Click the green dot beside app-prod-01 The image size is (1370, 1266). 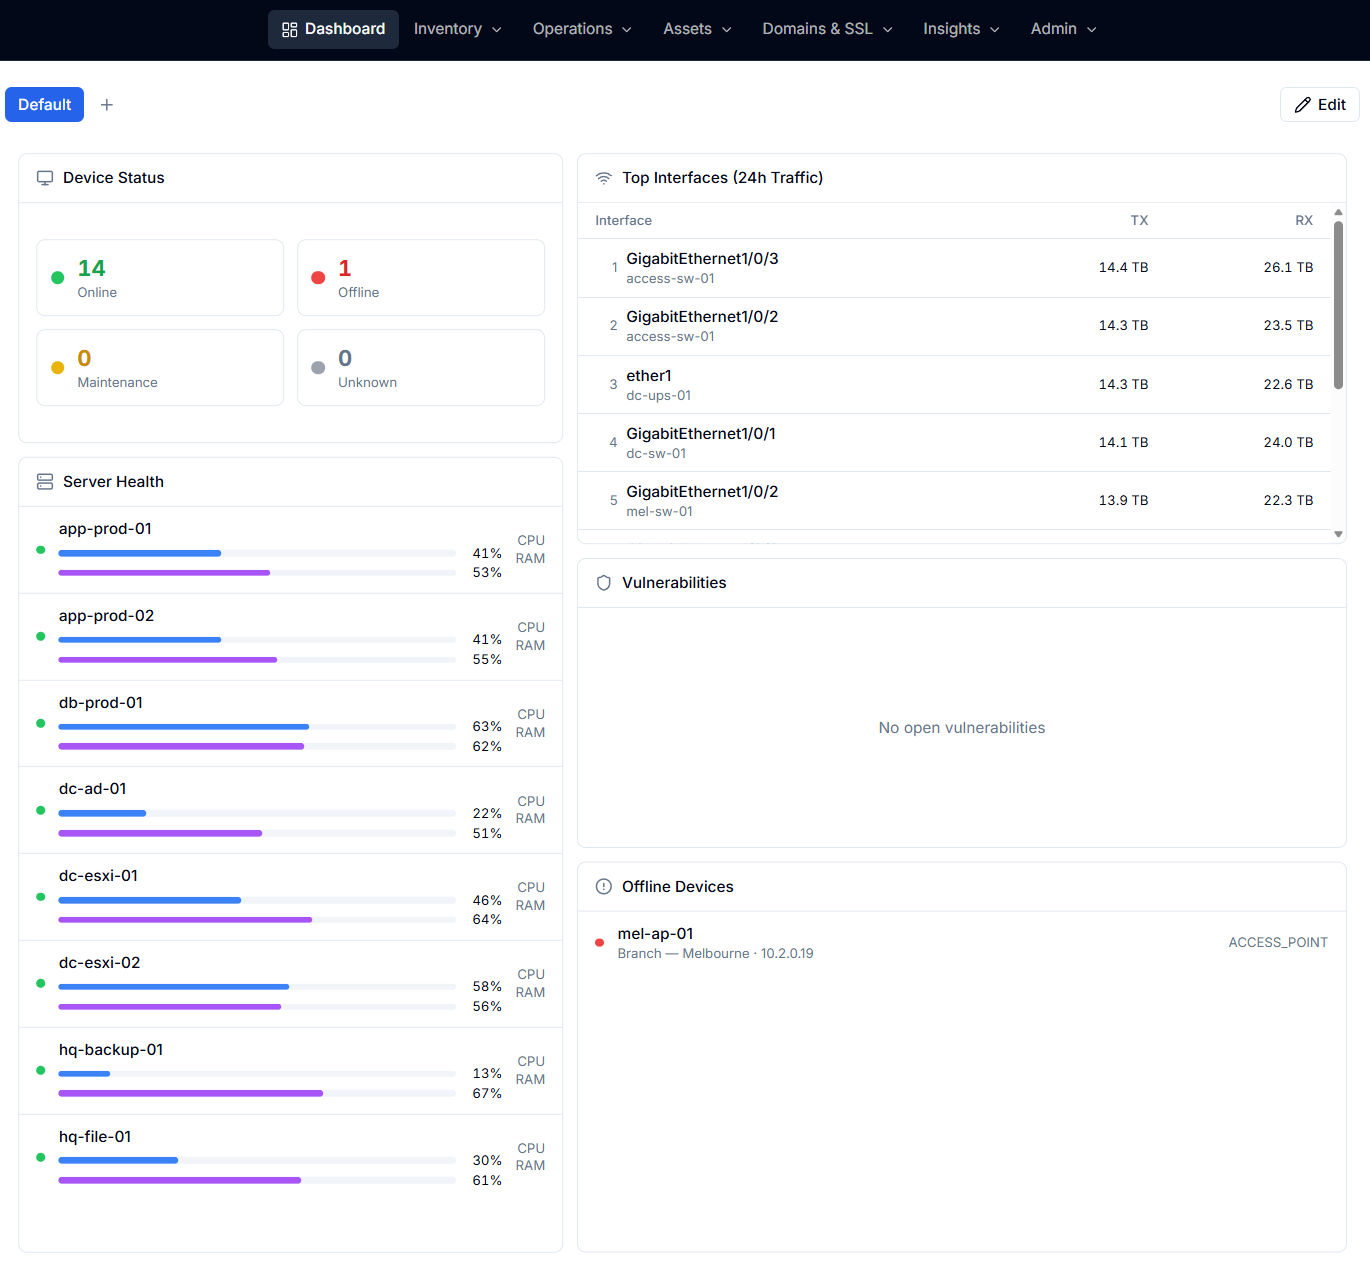coord(41,550)
